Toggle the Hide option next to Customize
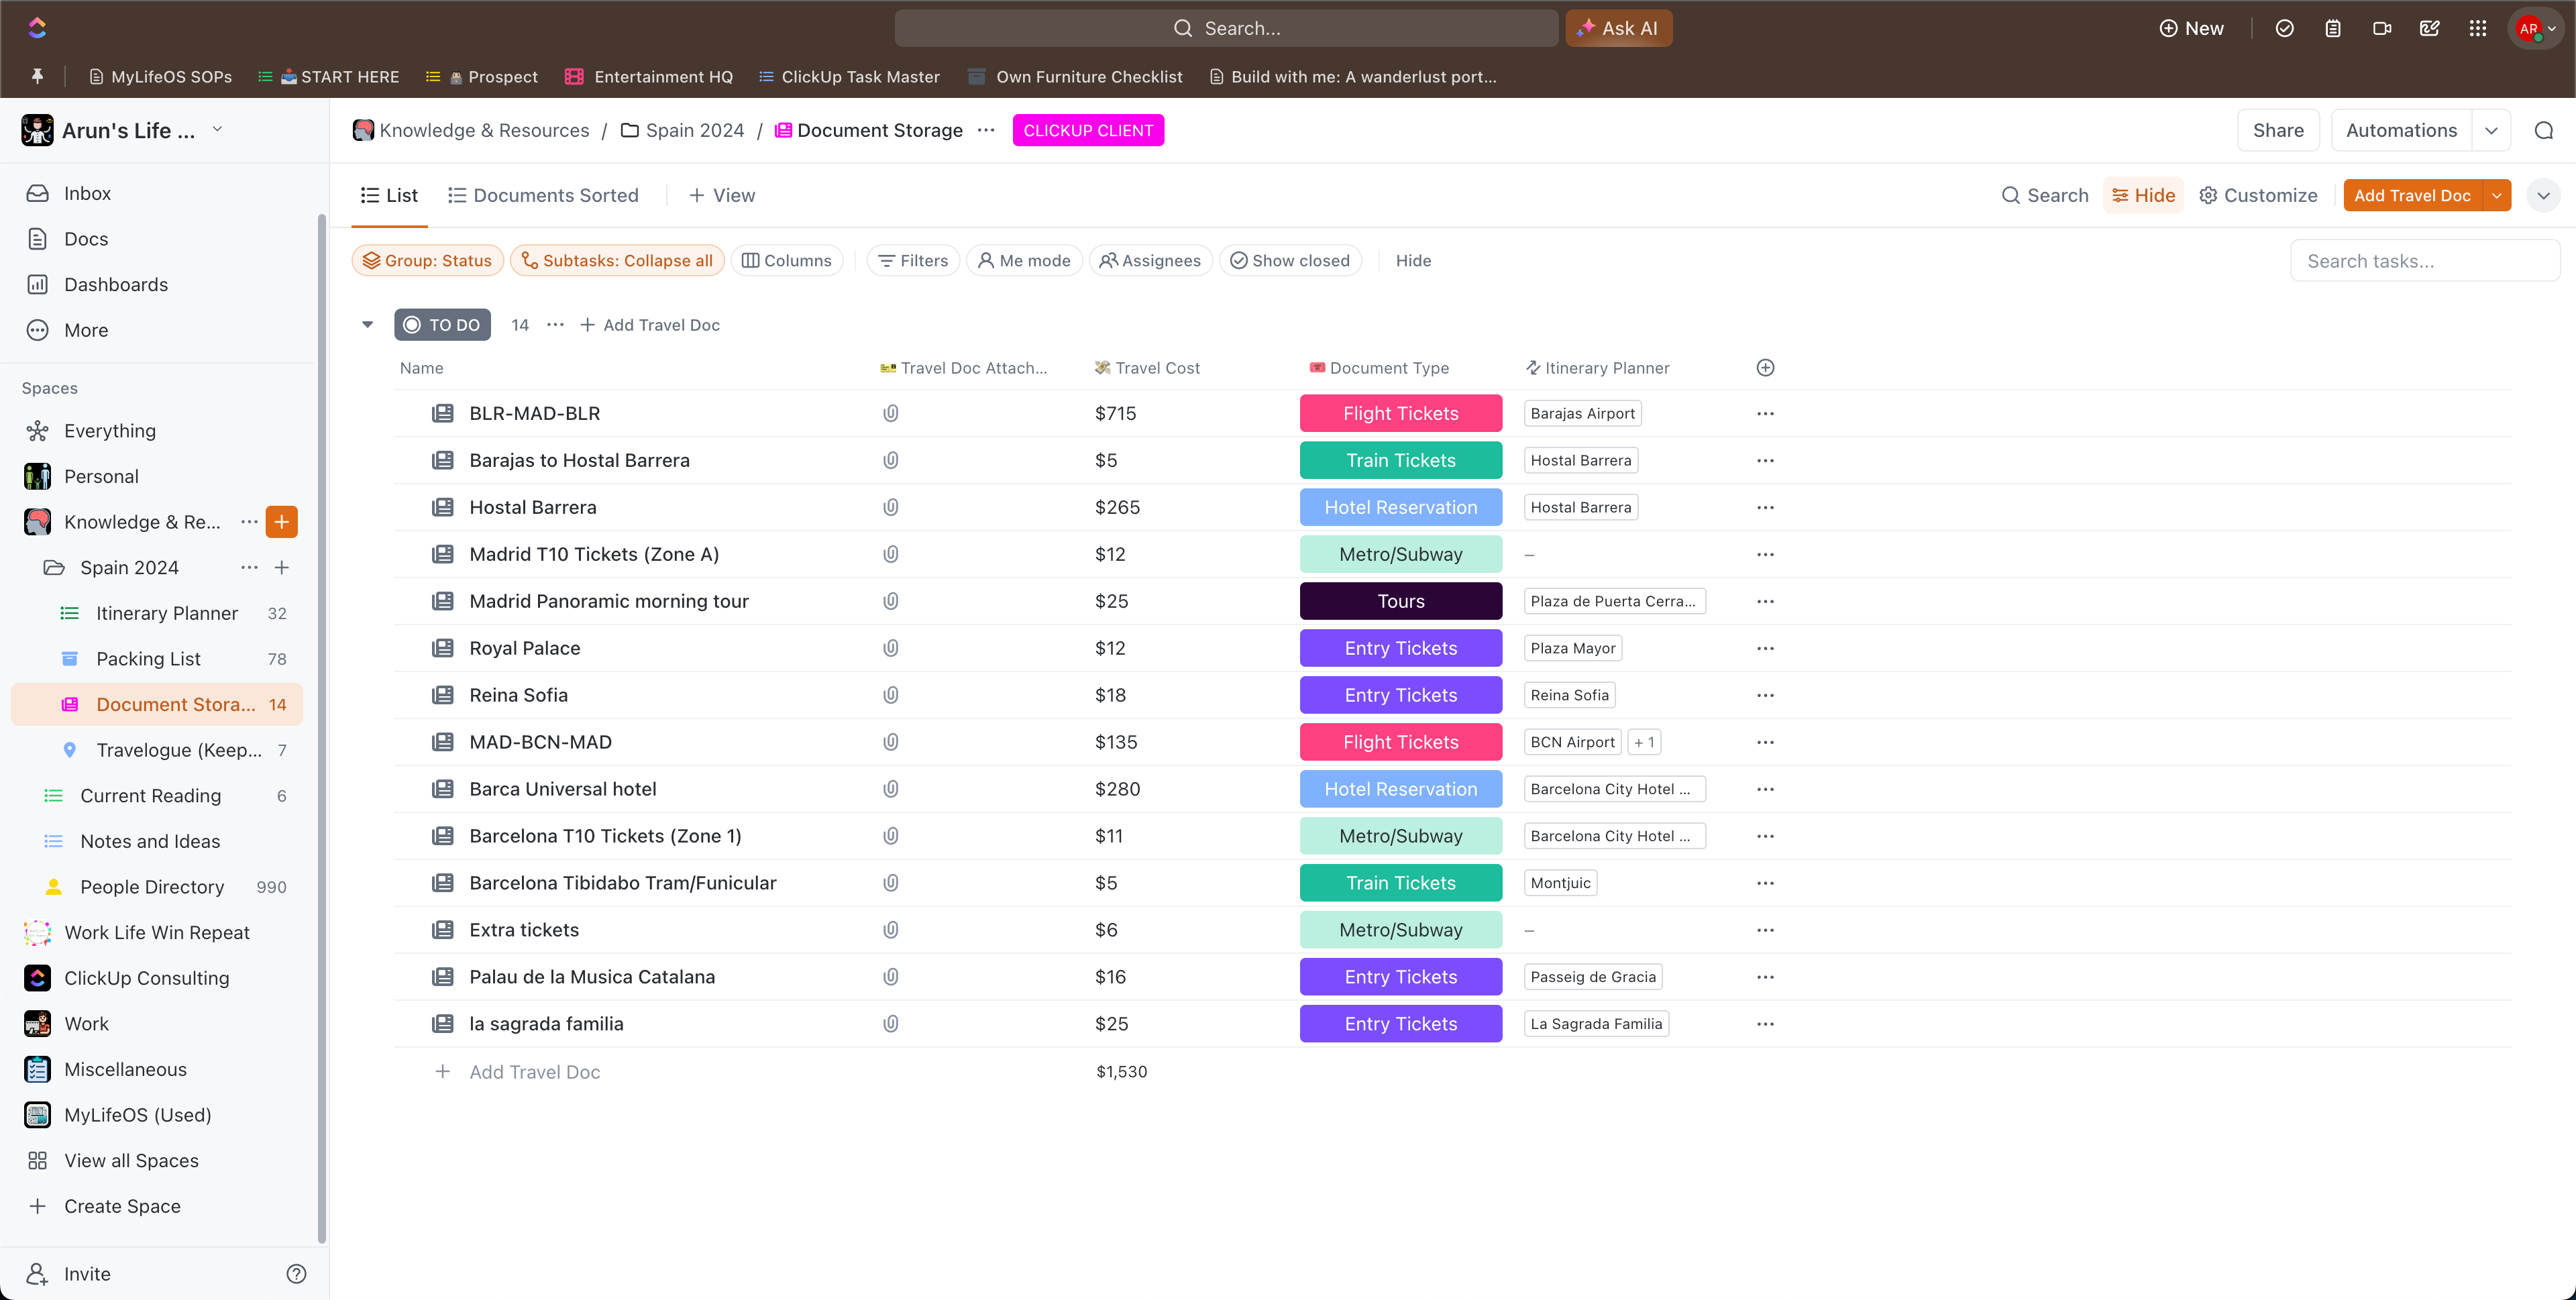Screen dimensions: 2576x1300 (x=2143, y=195)
